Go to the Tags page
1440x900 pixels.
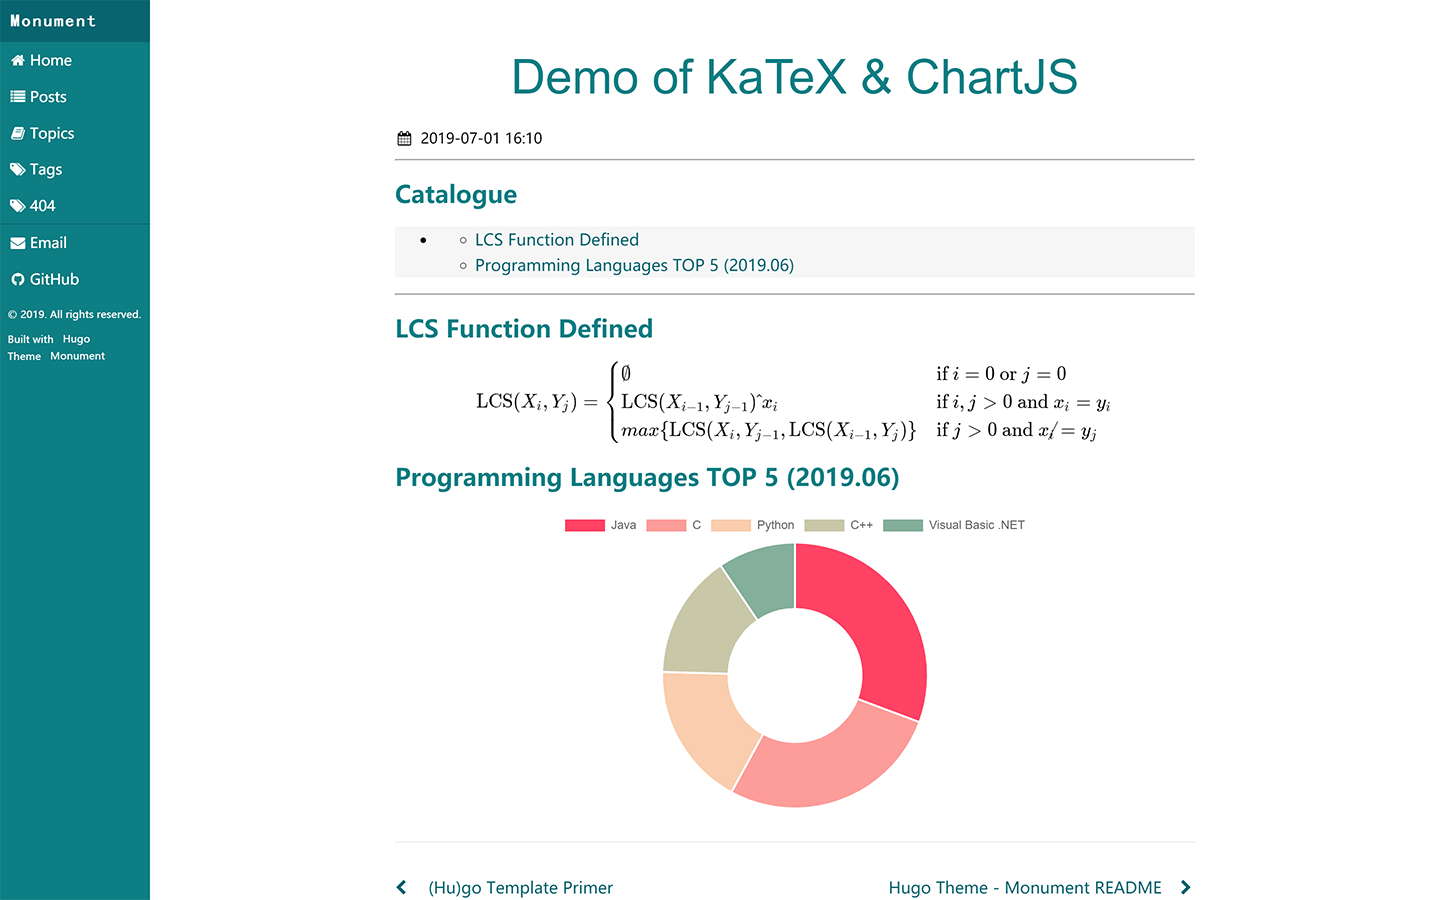click(75, 170)
